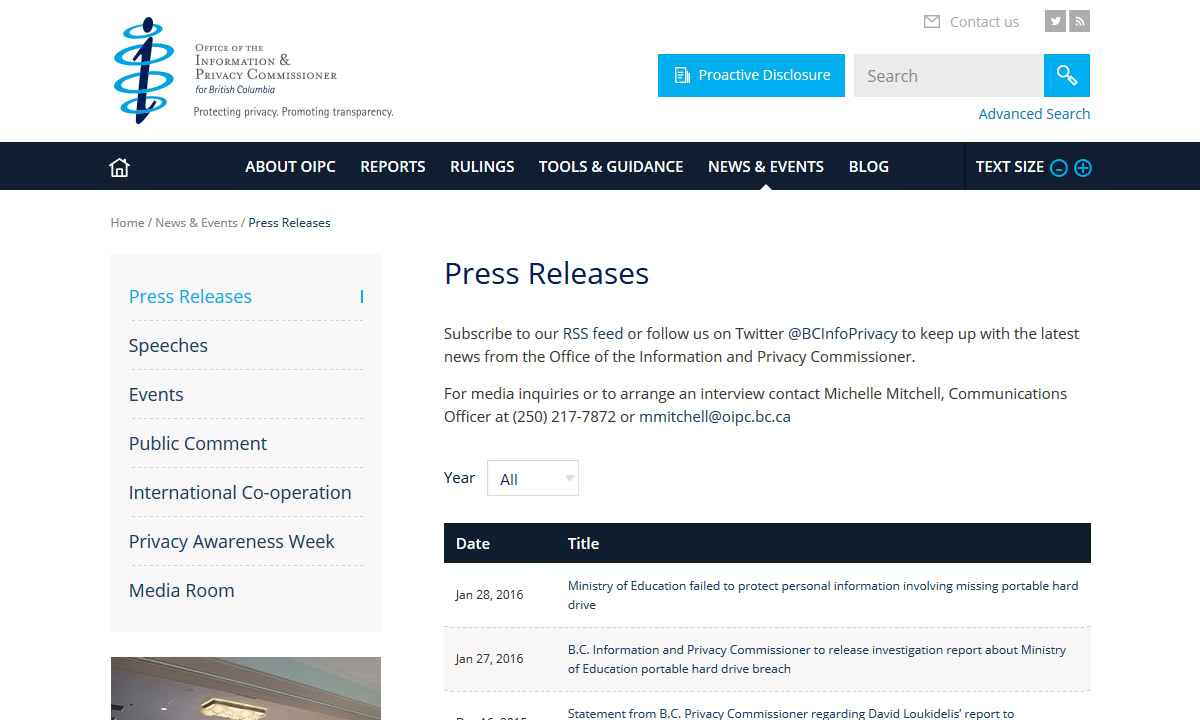
Task: Open the Jan 27 investigation report release
Action: coord(817,659)
